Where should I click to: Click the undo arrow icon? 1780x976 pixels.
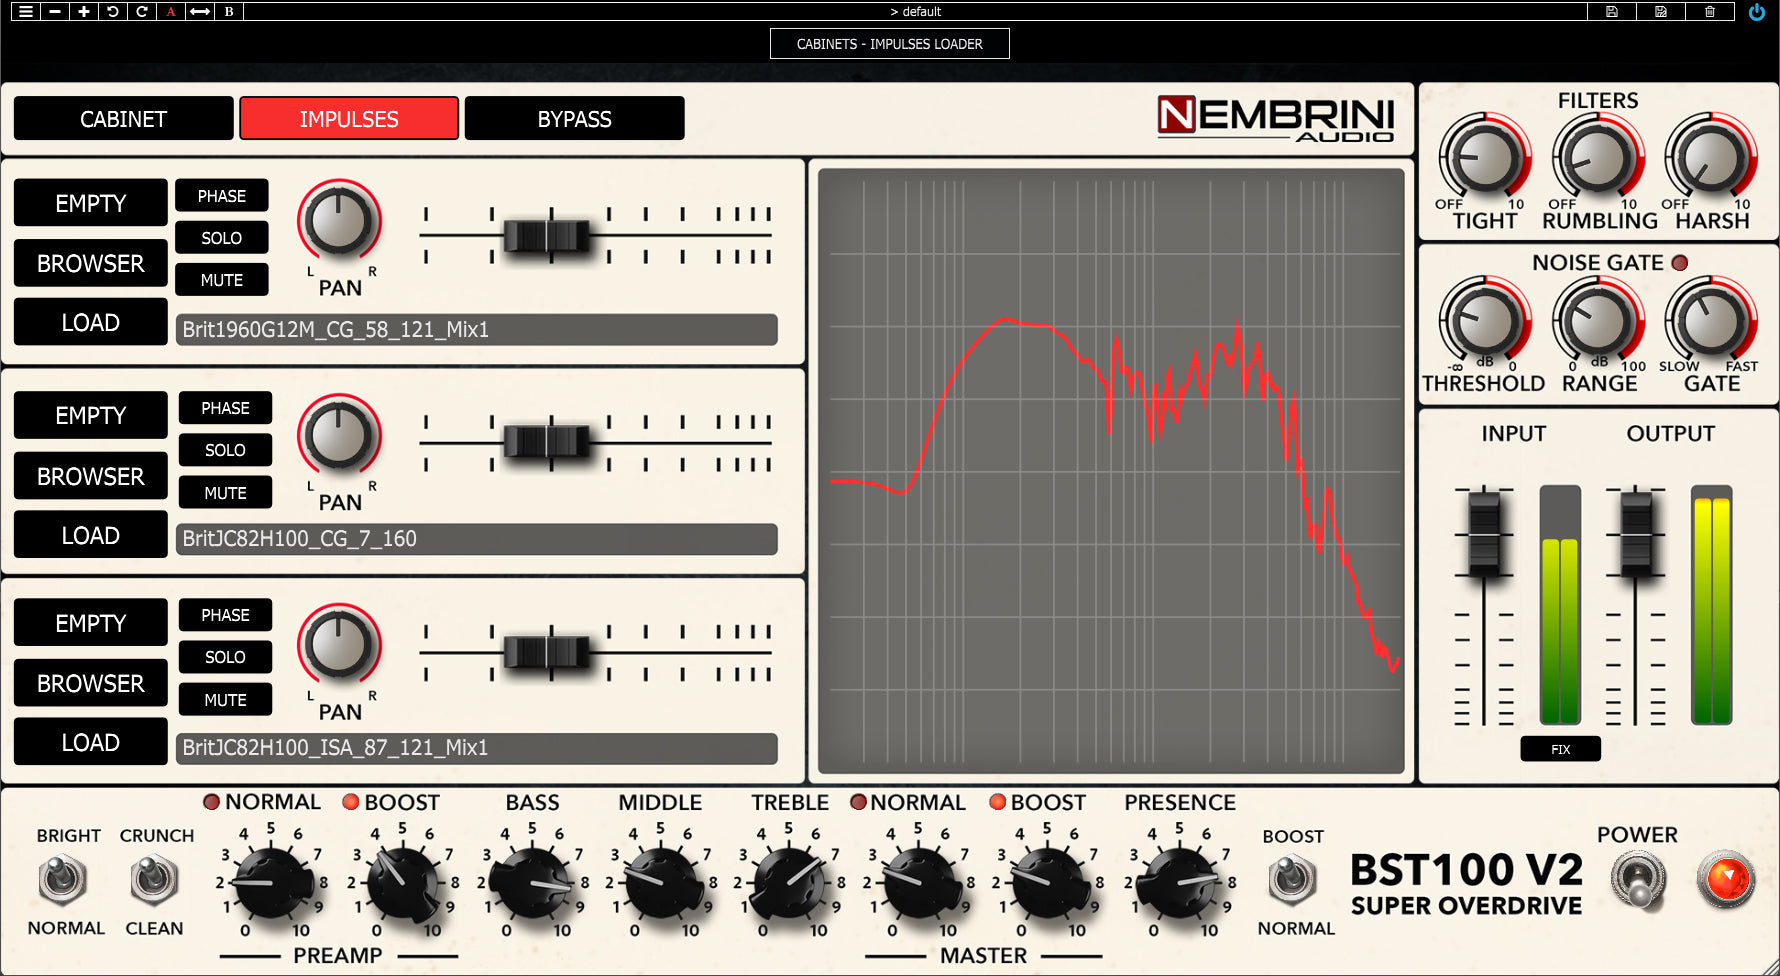(x=113, y=12)
